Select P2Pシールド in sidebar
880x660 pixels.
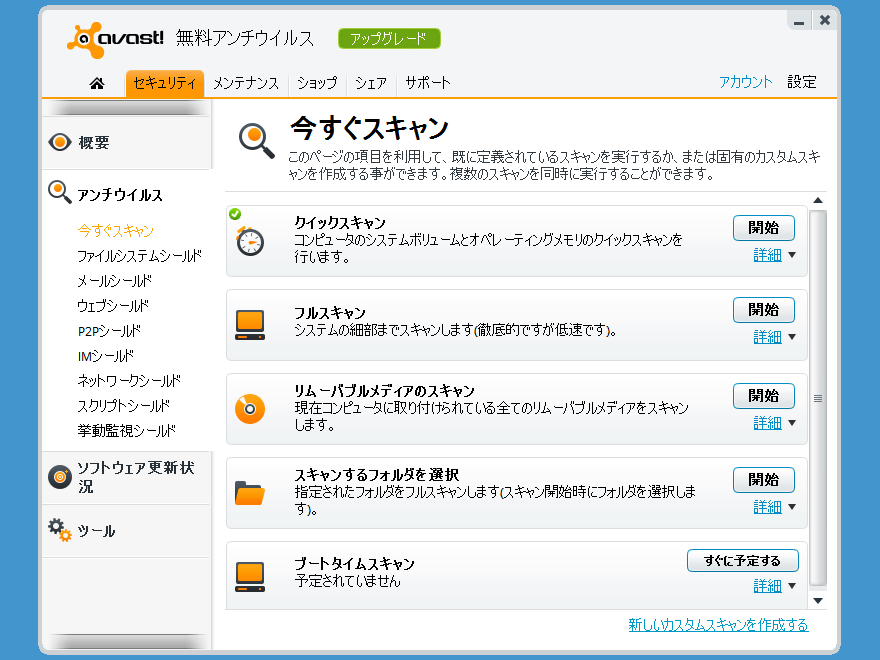(x=109, y=331)
